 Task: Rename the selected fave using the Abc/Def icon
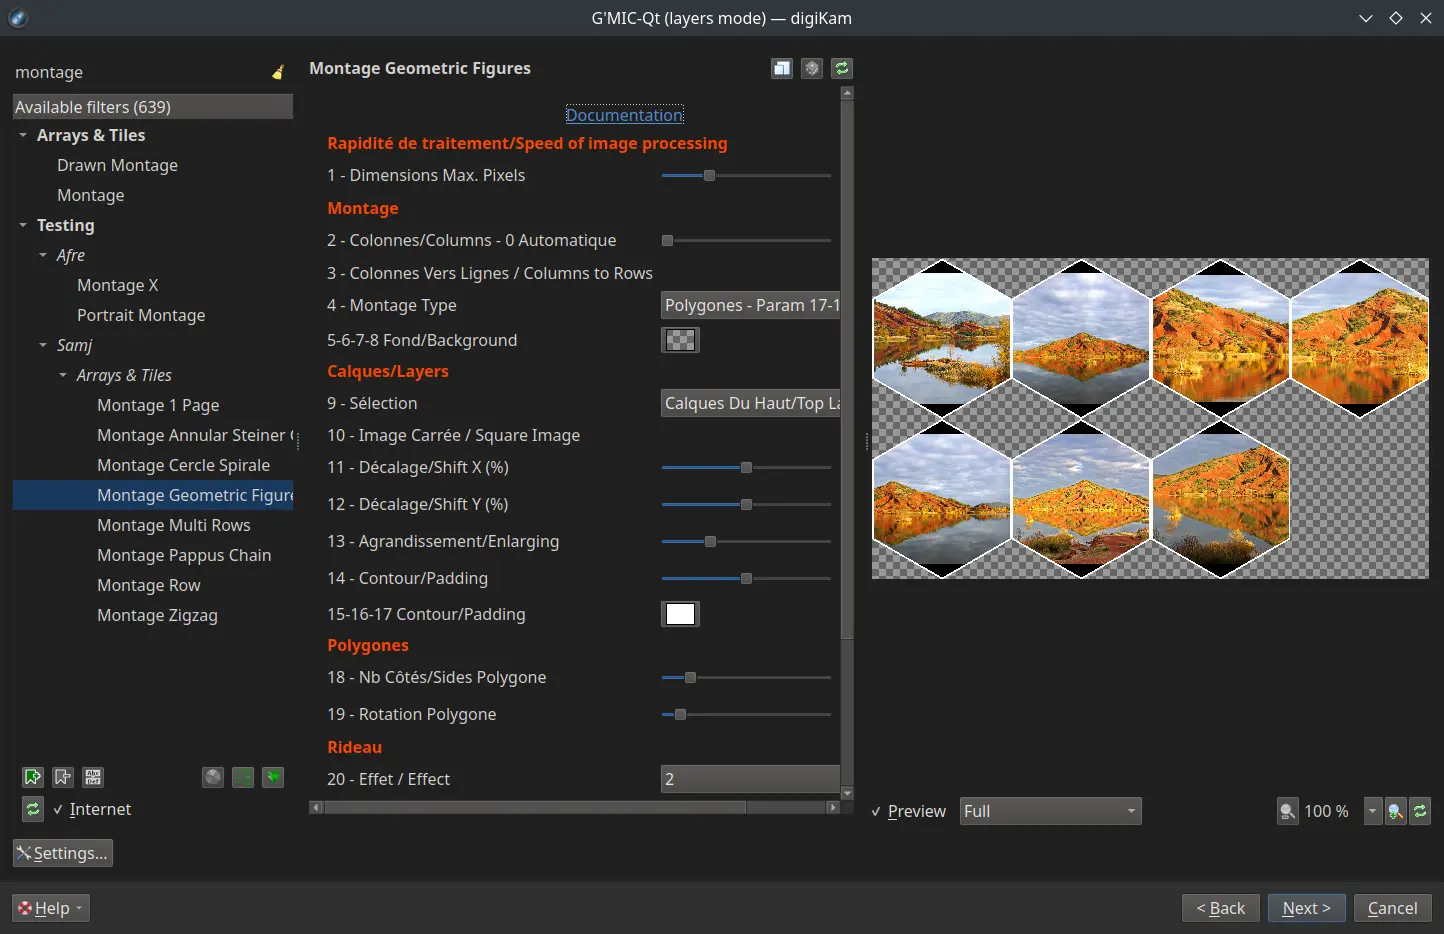pos(93,777)
